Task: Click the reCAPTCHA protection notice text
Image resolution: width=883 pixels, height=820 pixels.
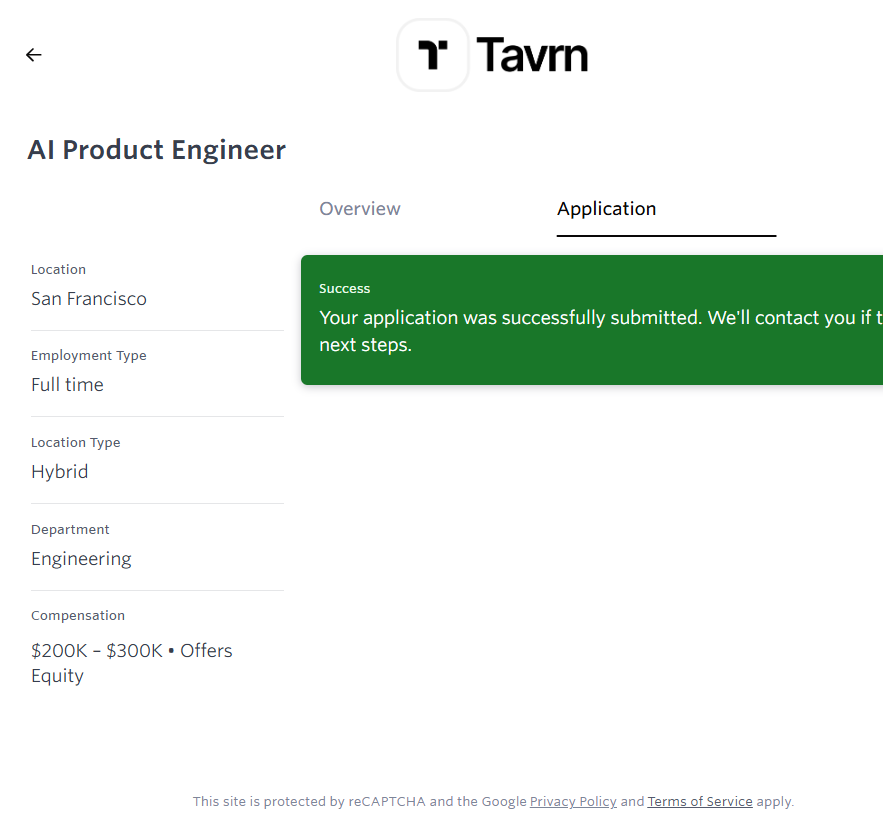Action: tap(360, 802)
